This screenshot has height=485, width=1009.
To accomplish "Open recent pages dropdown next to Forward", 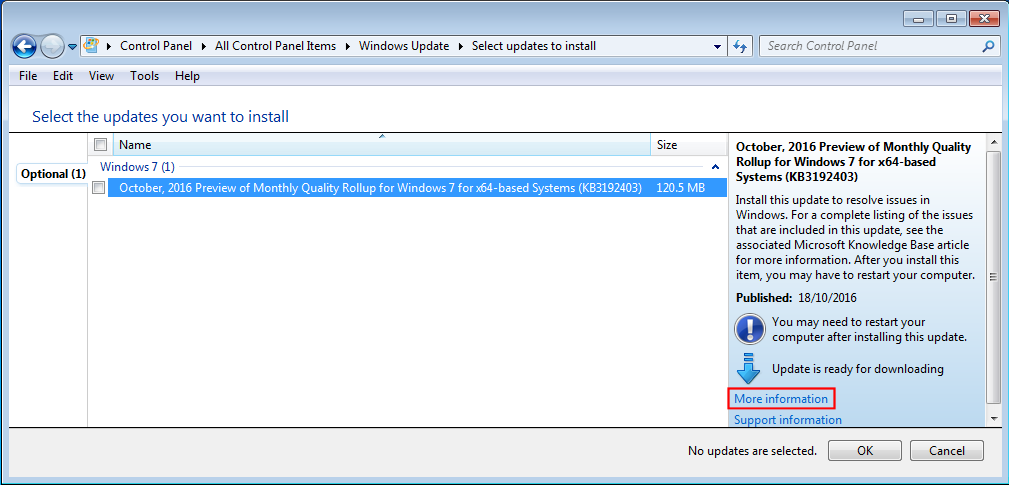I will point(72,47).
